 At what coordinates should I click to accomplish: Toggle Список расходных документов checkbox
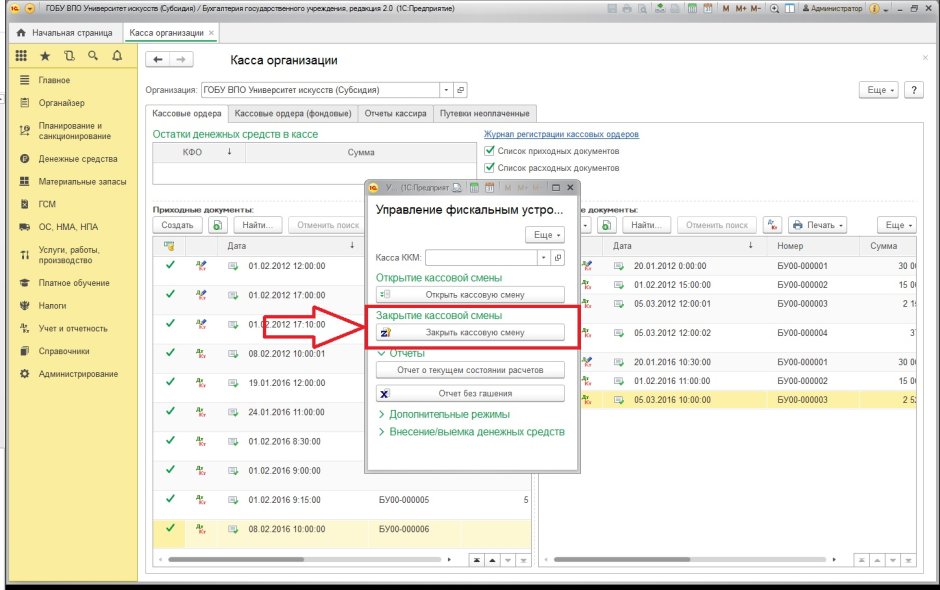(489, 167)
